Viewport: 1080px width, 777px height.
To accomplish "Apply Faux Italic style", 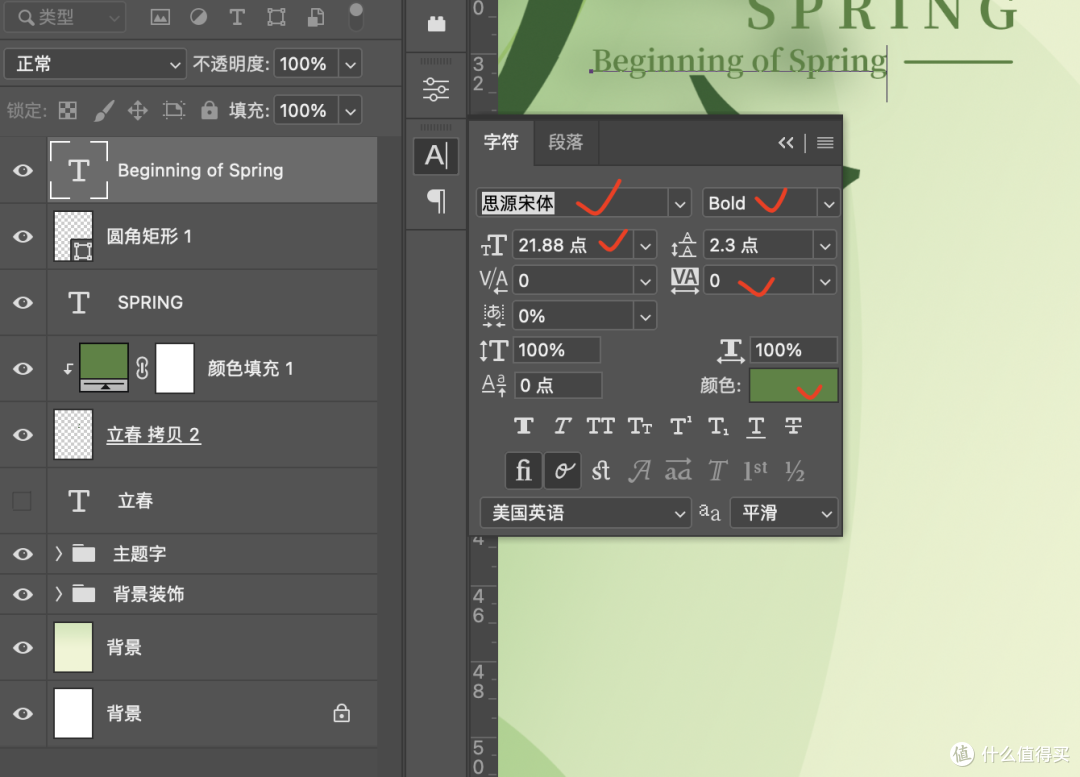I will click(x=562, y=426).
